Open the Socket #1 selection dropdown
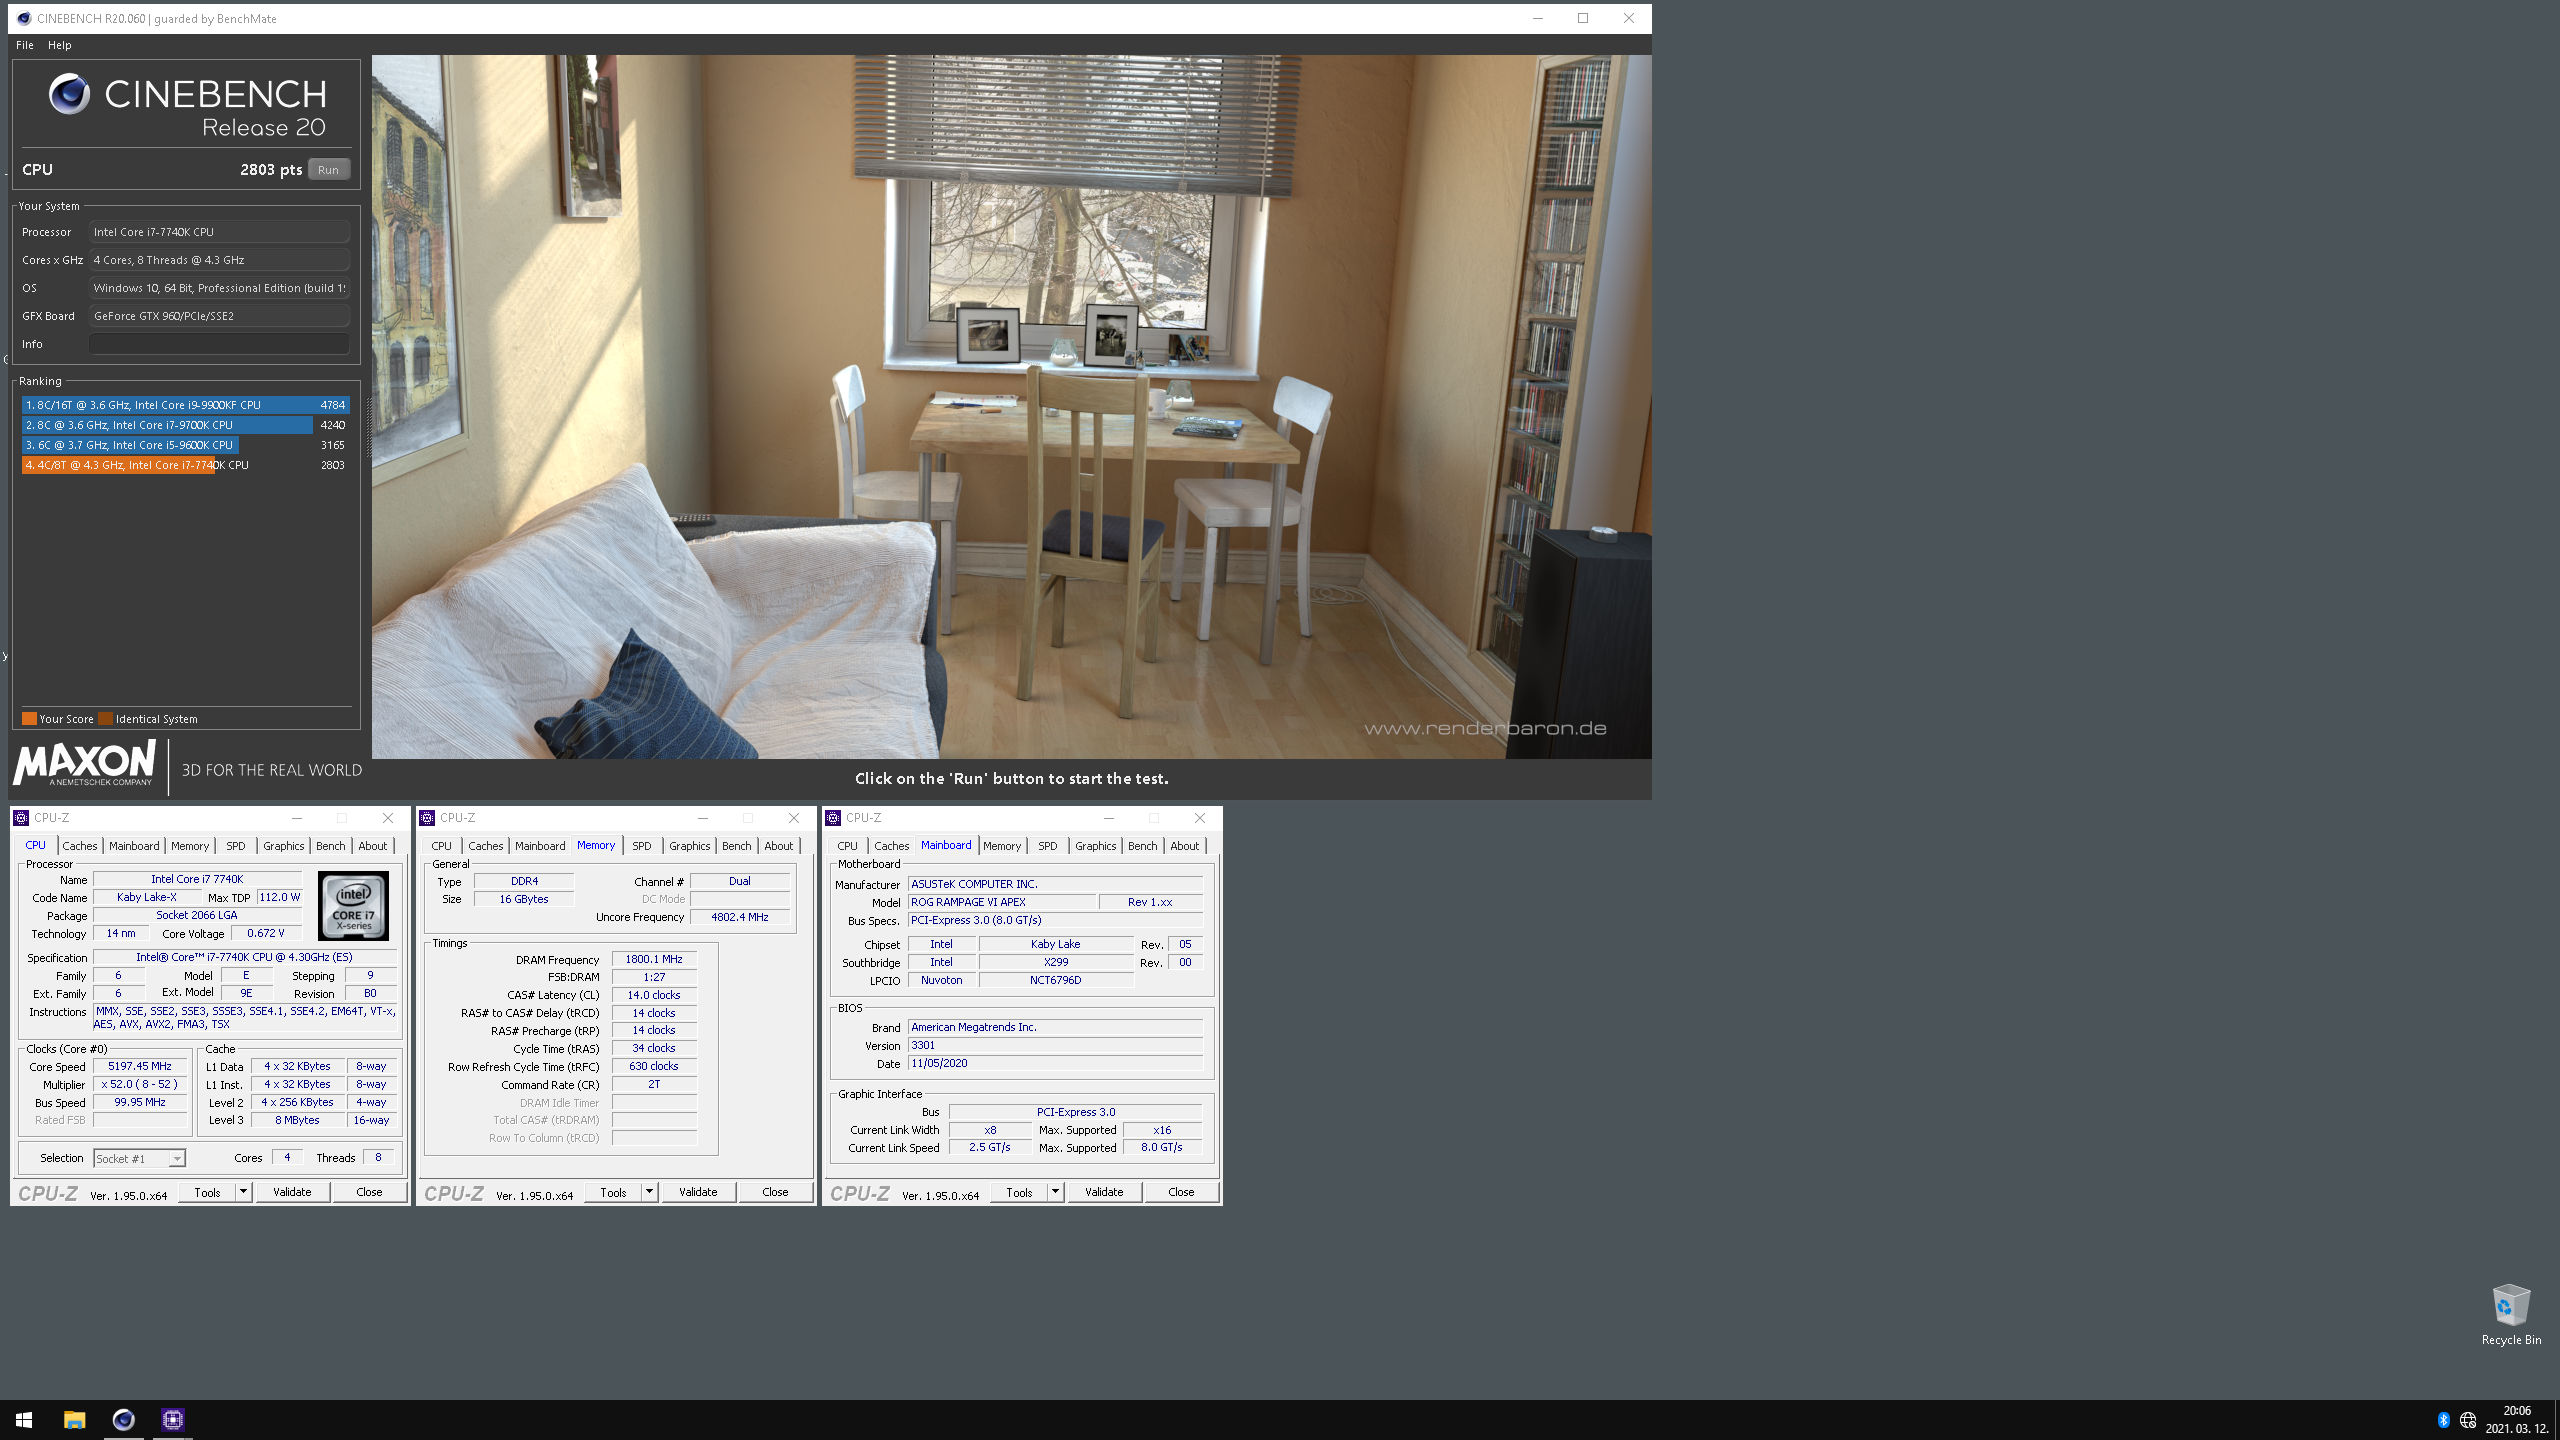Image resolution: width=2560 pixels, height=1440 pixels. 140,1159
